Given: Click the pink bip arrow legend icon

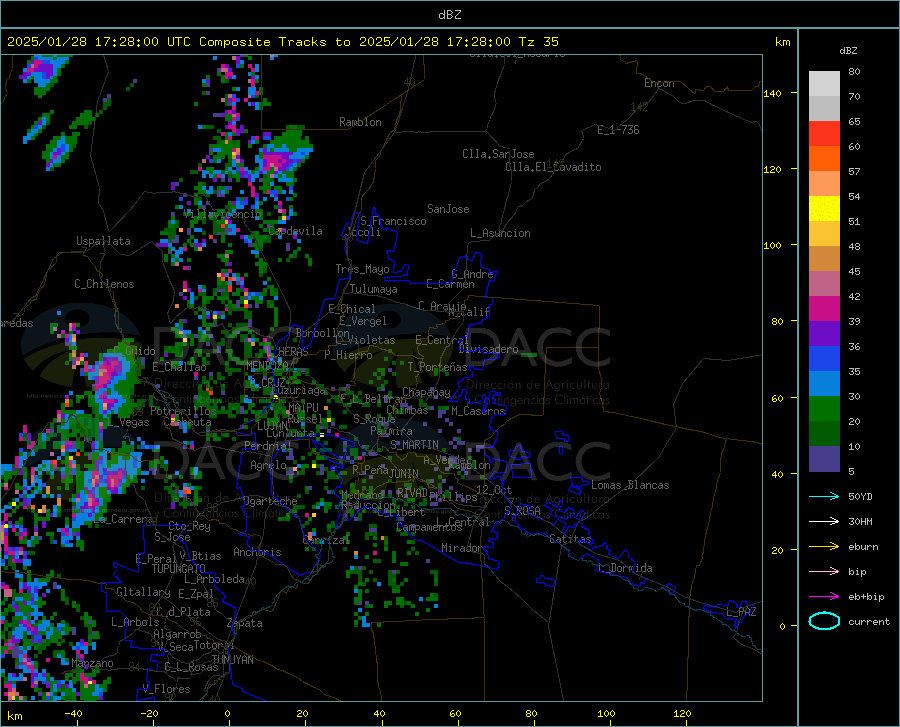Looking at the screenshot, I should (x=824, y=572).
